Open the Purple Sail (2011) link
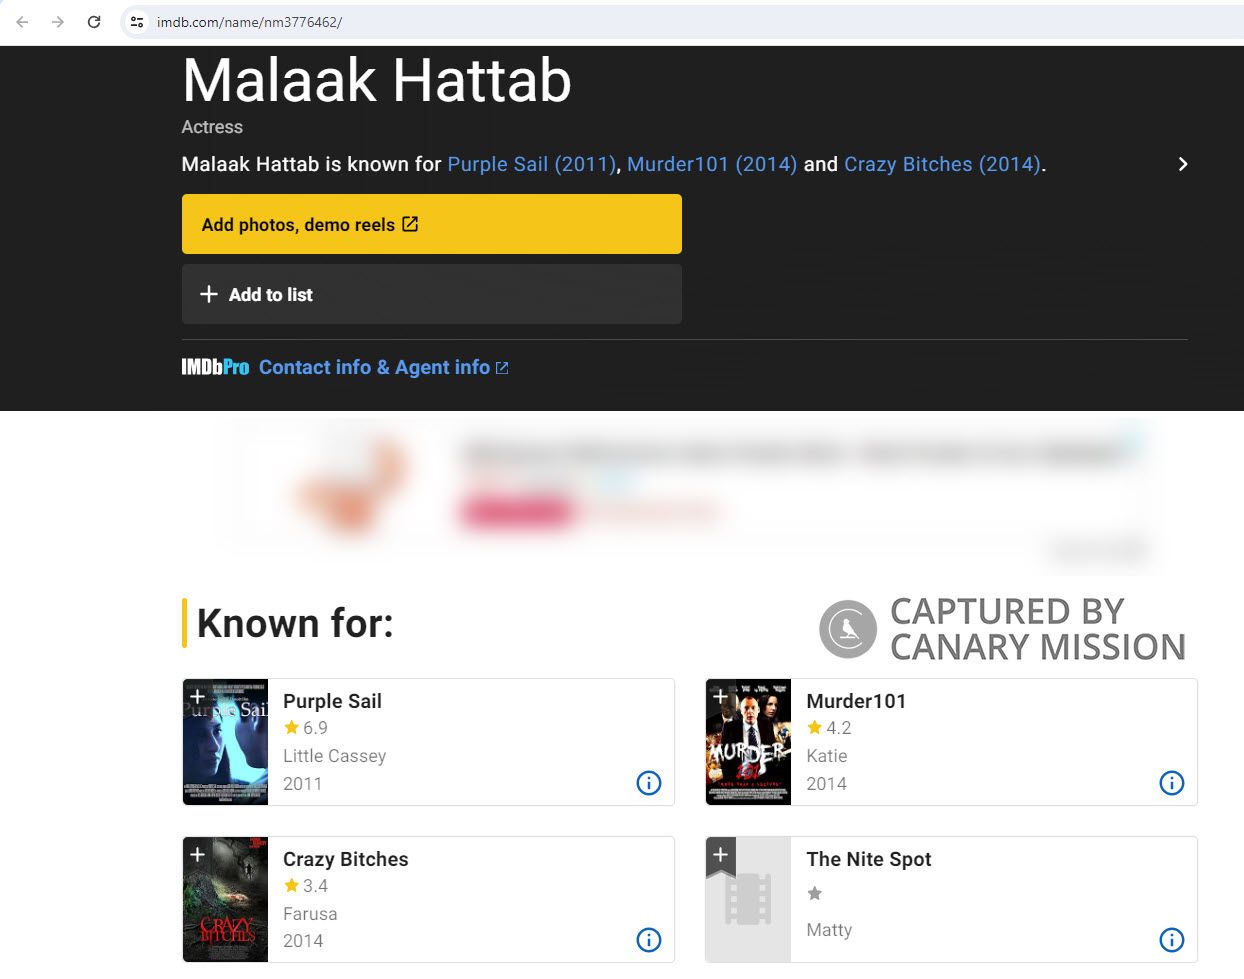The image size is (1244, 979). (529, 164)
